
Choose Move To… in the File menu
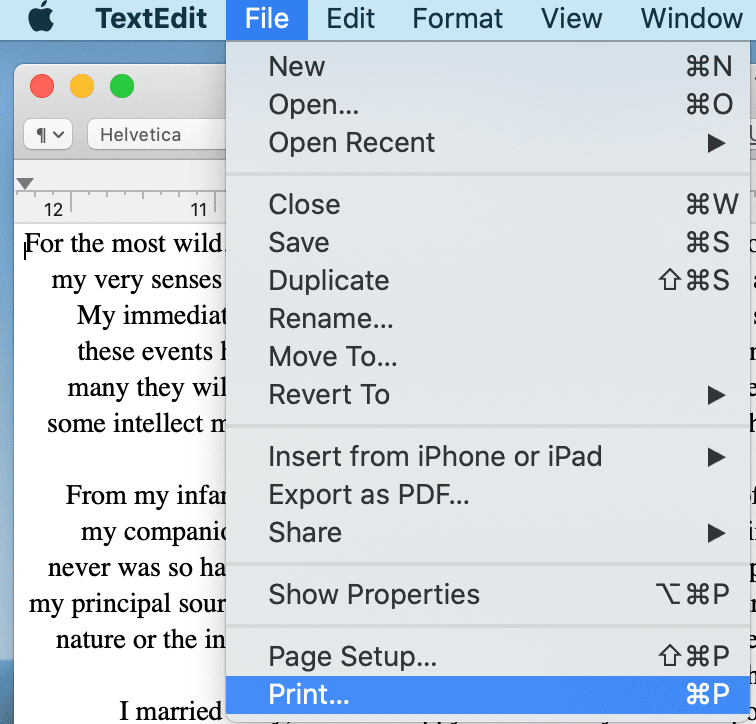pyautogui.click(x=487, y=357)
